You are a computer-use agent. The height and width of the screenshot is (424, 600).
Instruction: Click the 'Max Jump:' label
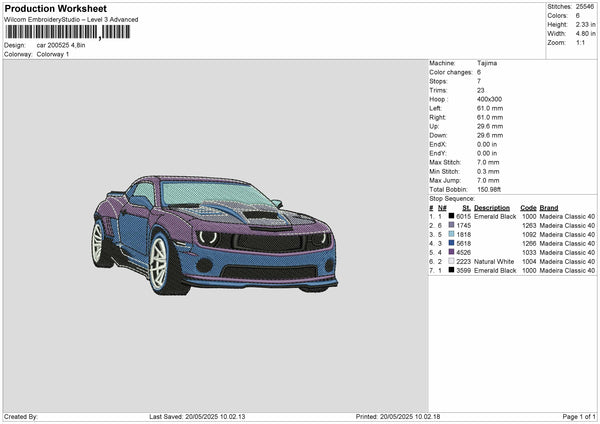pyautogui.click(x=445, y=180)
